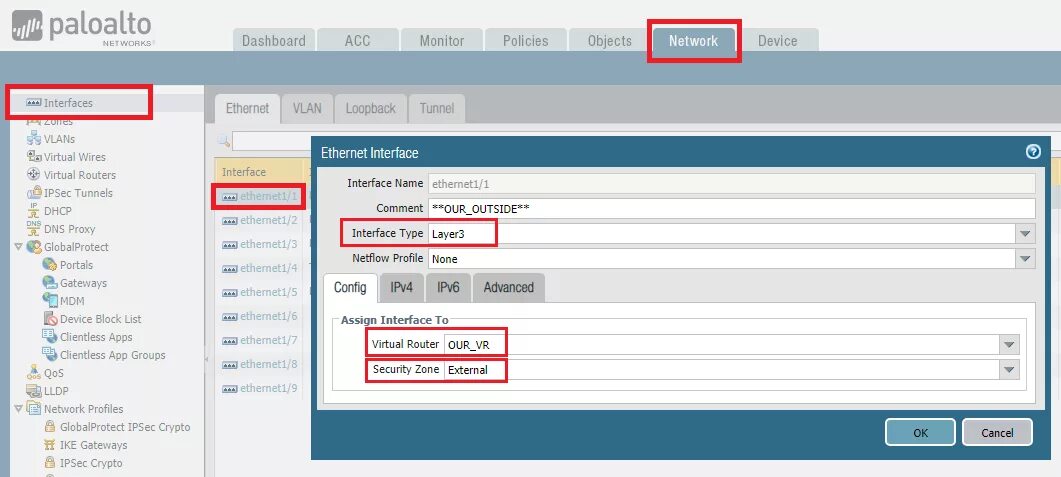Image resolution: width=1061 pixels, height=477 pixels.
Task: Confirm the dialog with OK
Action: (920, 432)
